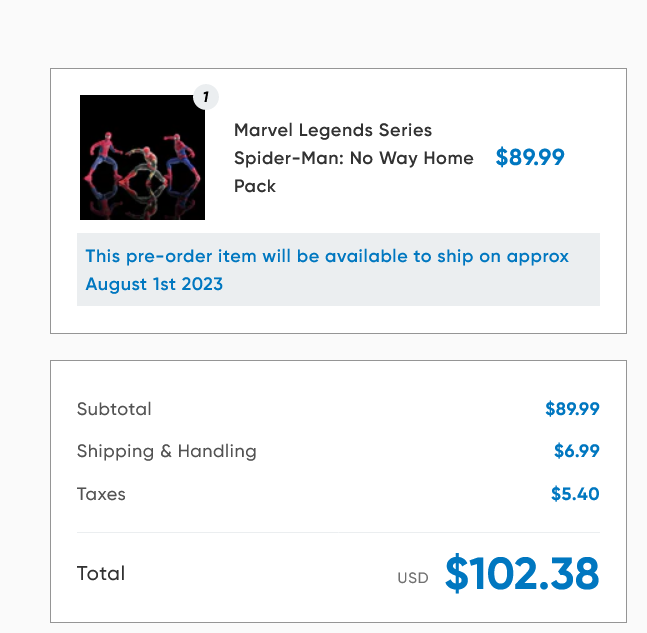647x633 pixels.
Task: Select the Subtotal amount $89.99
Action: pos(572,409)
